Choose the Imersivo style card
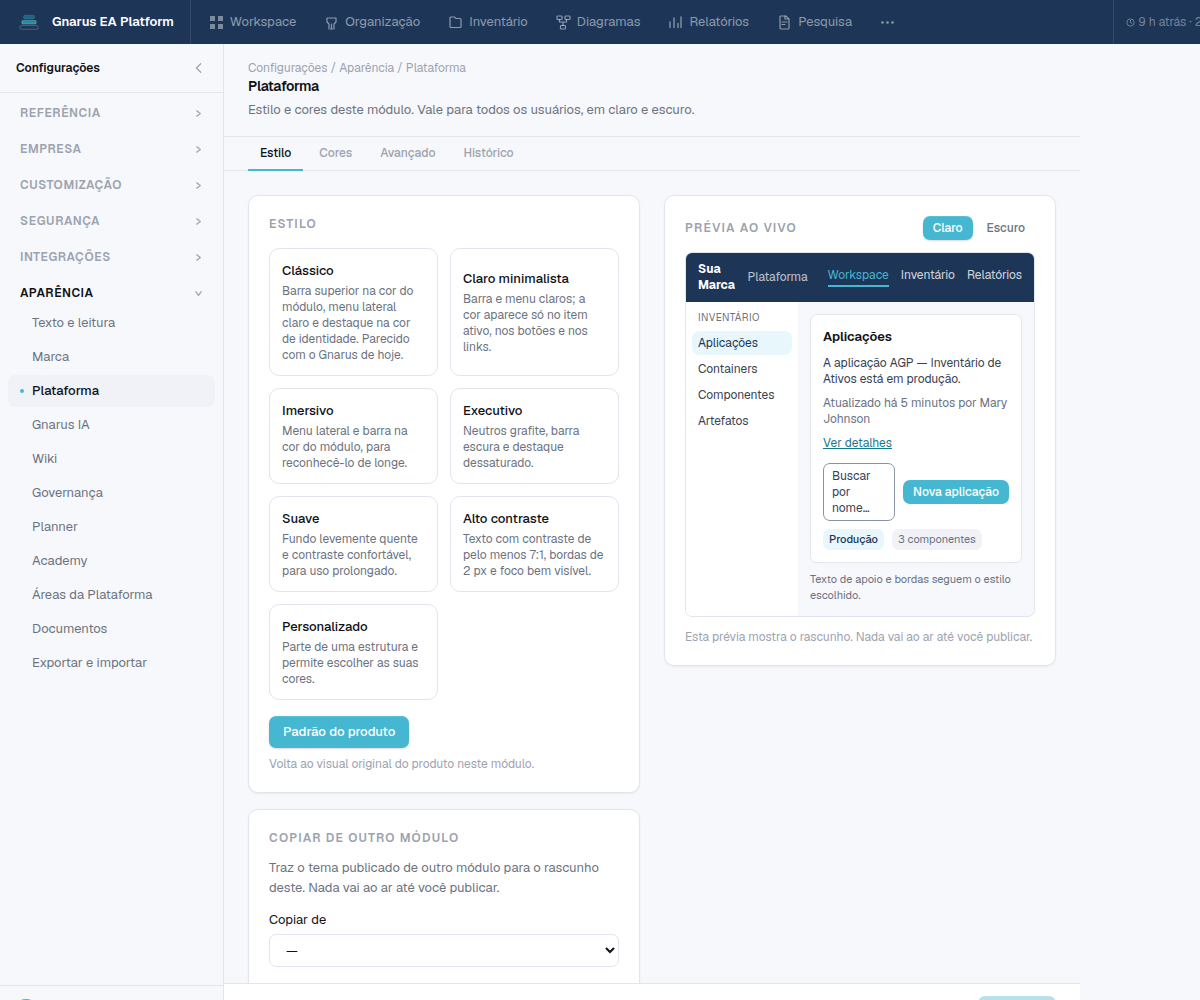1200x1000 pixels. tap(353, 436)
